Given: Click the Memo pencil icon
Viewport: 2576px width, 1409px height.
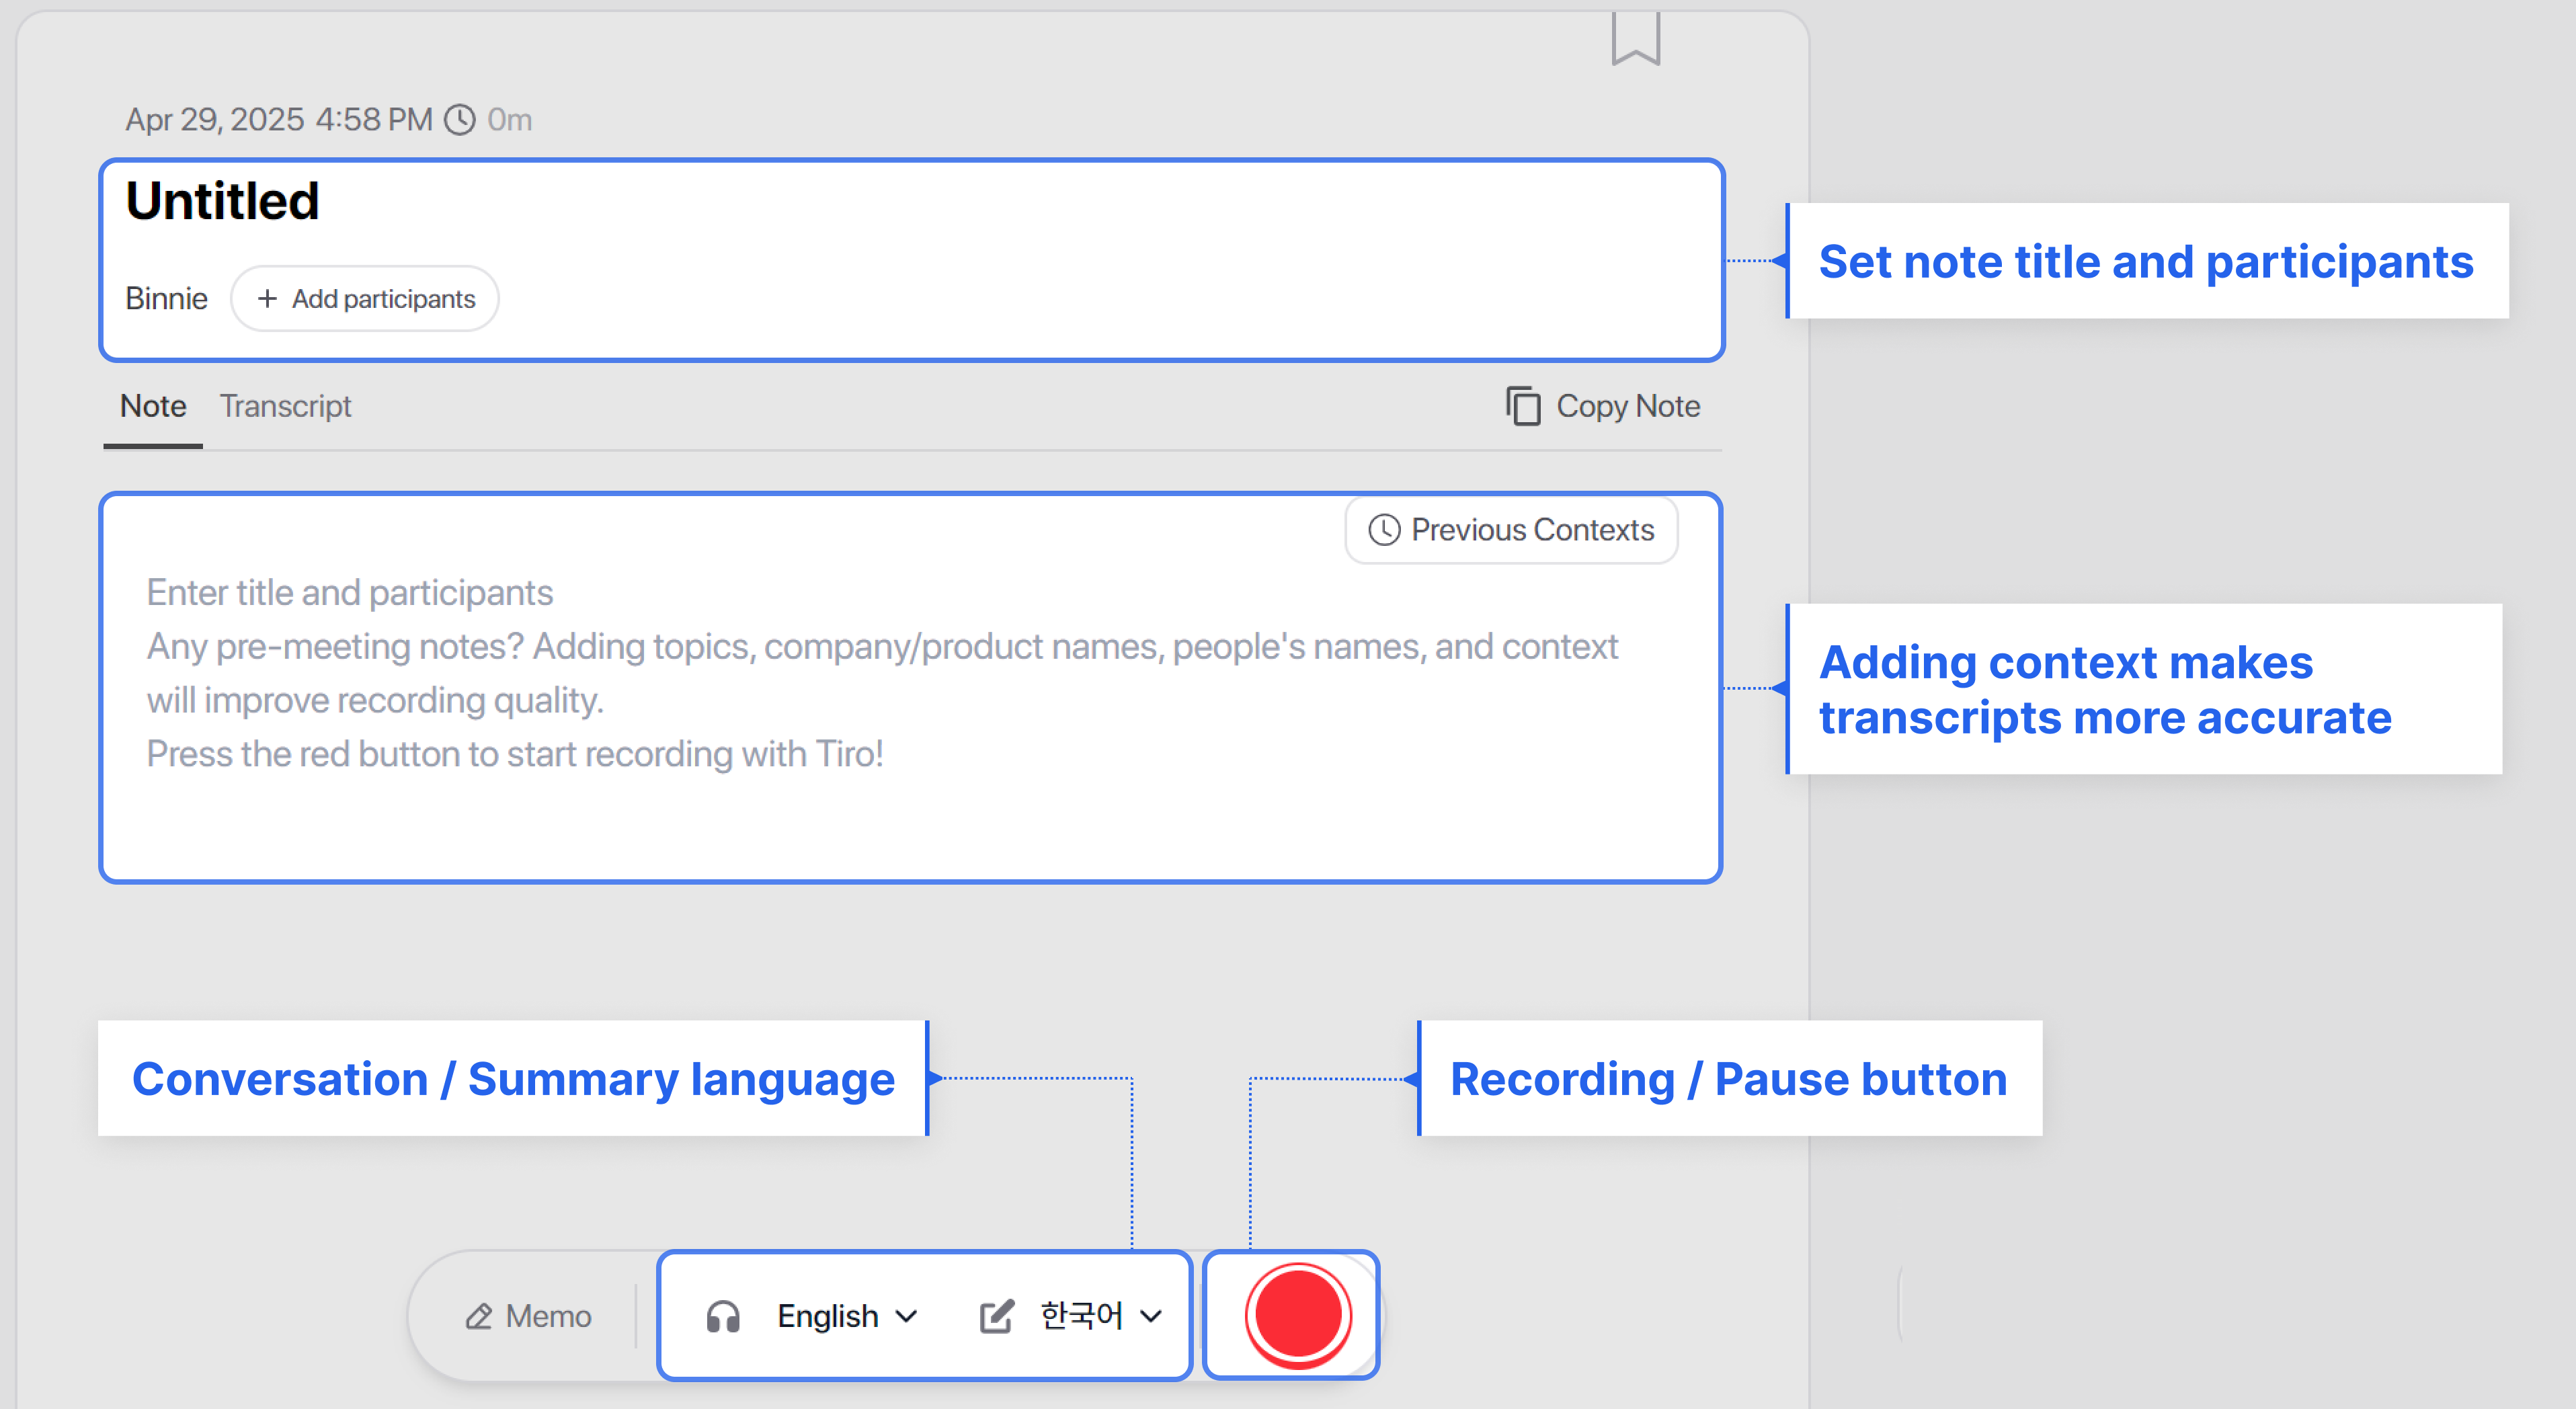Looking at the screenshot, I should pos(479,1316).
